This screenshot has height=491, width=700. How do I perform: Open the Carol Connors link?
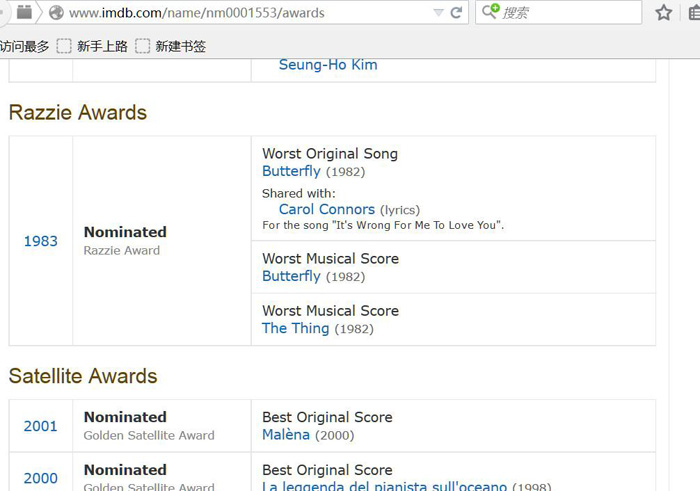pos(327,209)
